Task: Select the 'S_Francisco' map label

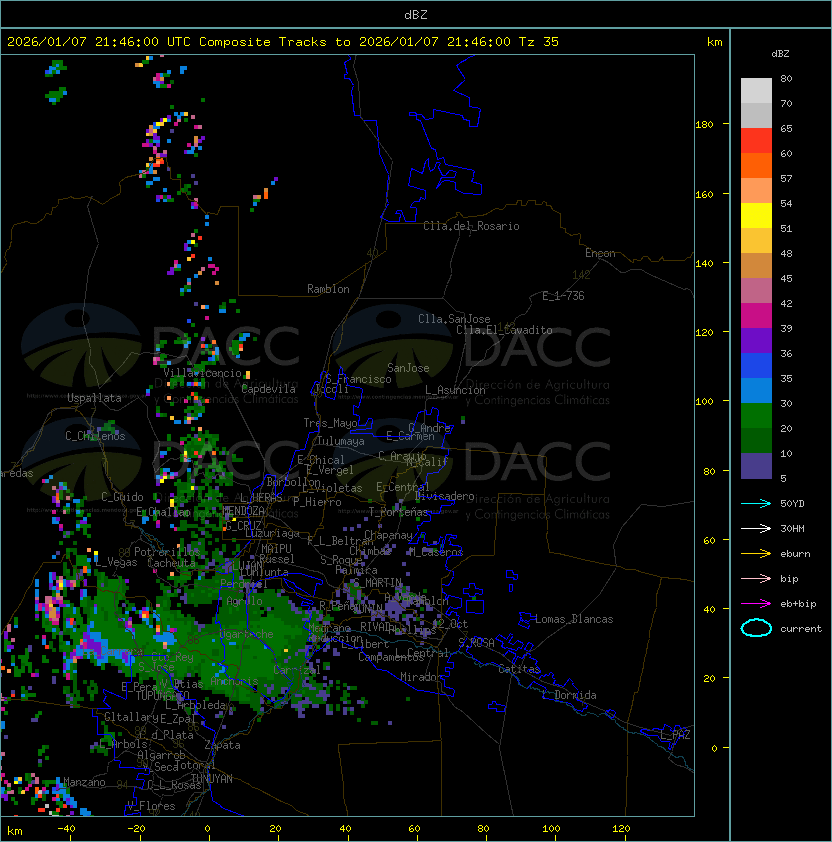Action: pos(358,379)
